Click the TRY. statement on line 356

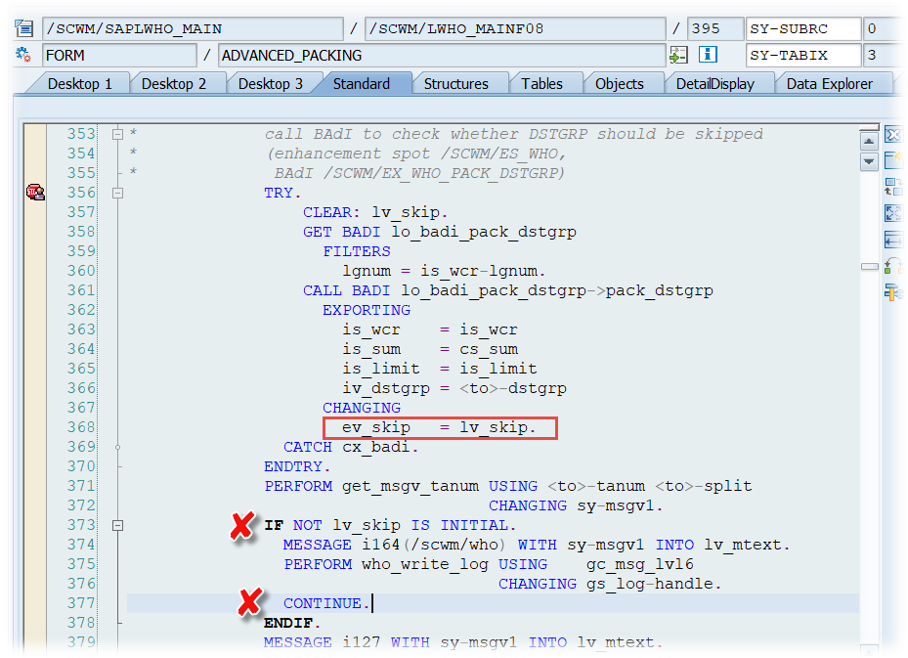[282, 193]
